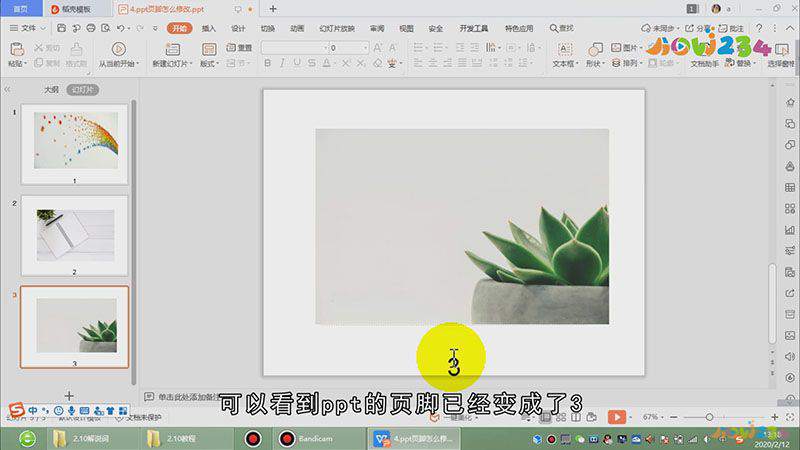Click the Undo arrow icon
The image size is (800, 450).
tap(120, 28)
